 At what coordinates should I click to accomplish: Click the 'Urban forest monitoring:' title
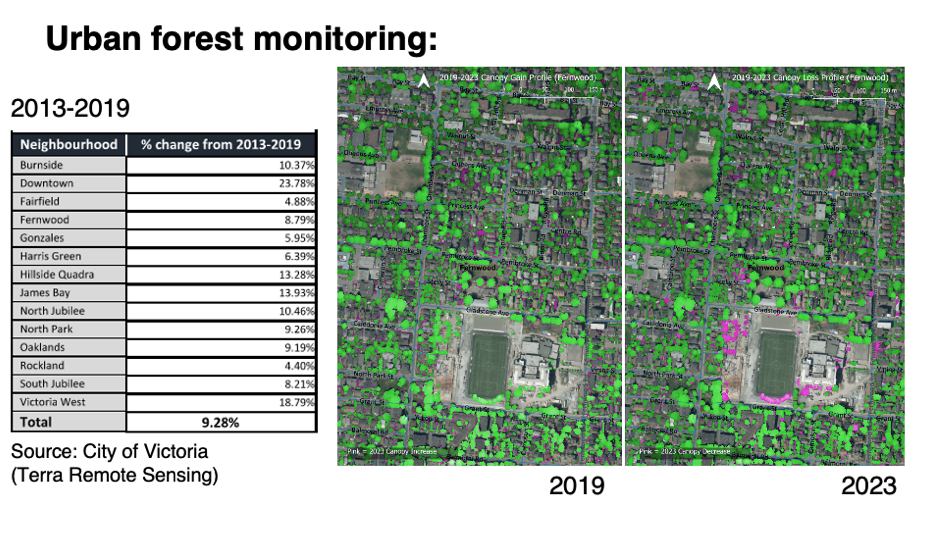tap(242, 39)
